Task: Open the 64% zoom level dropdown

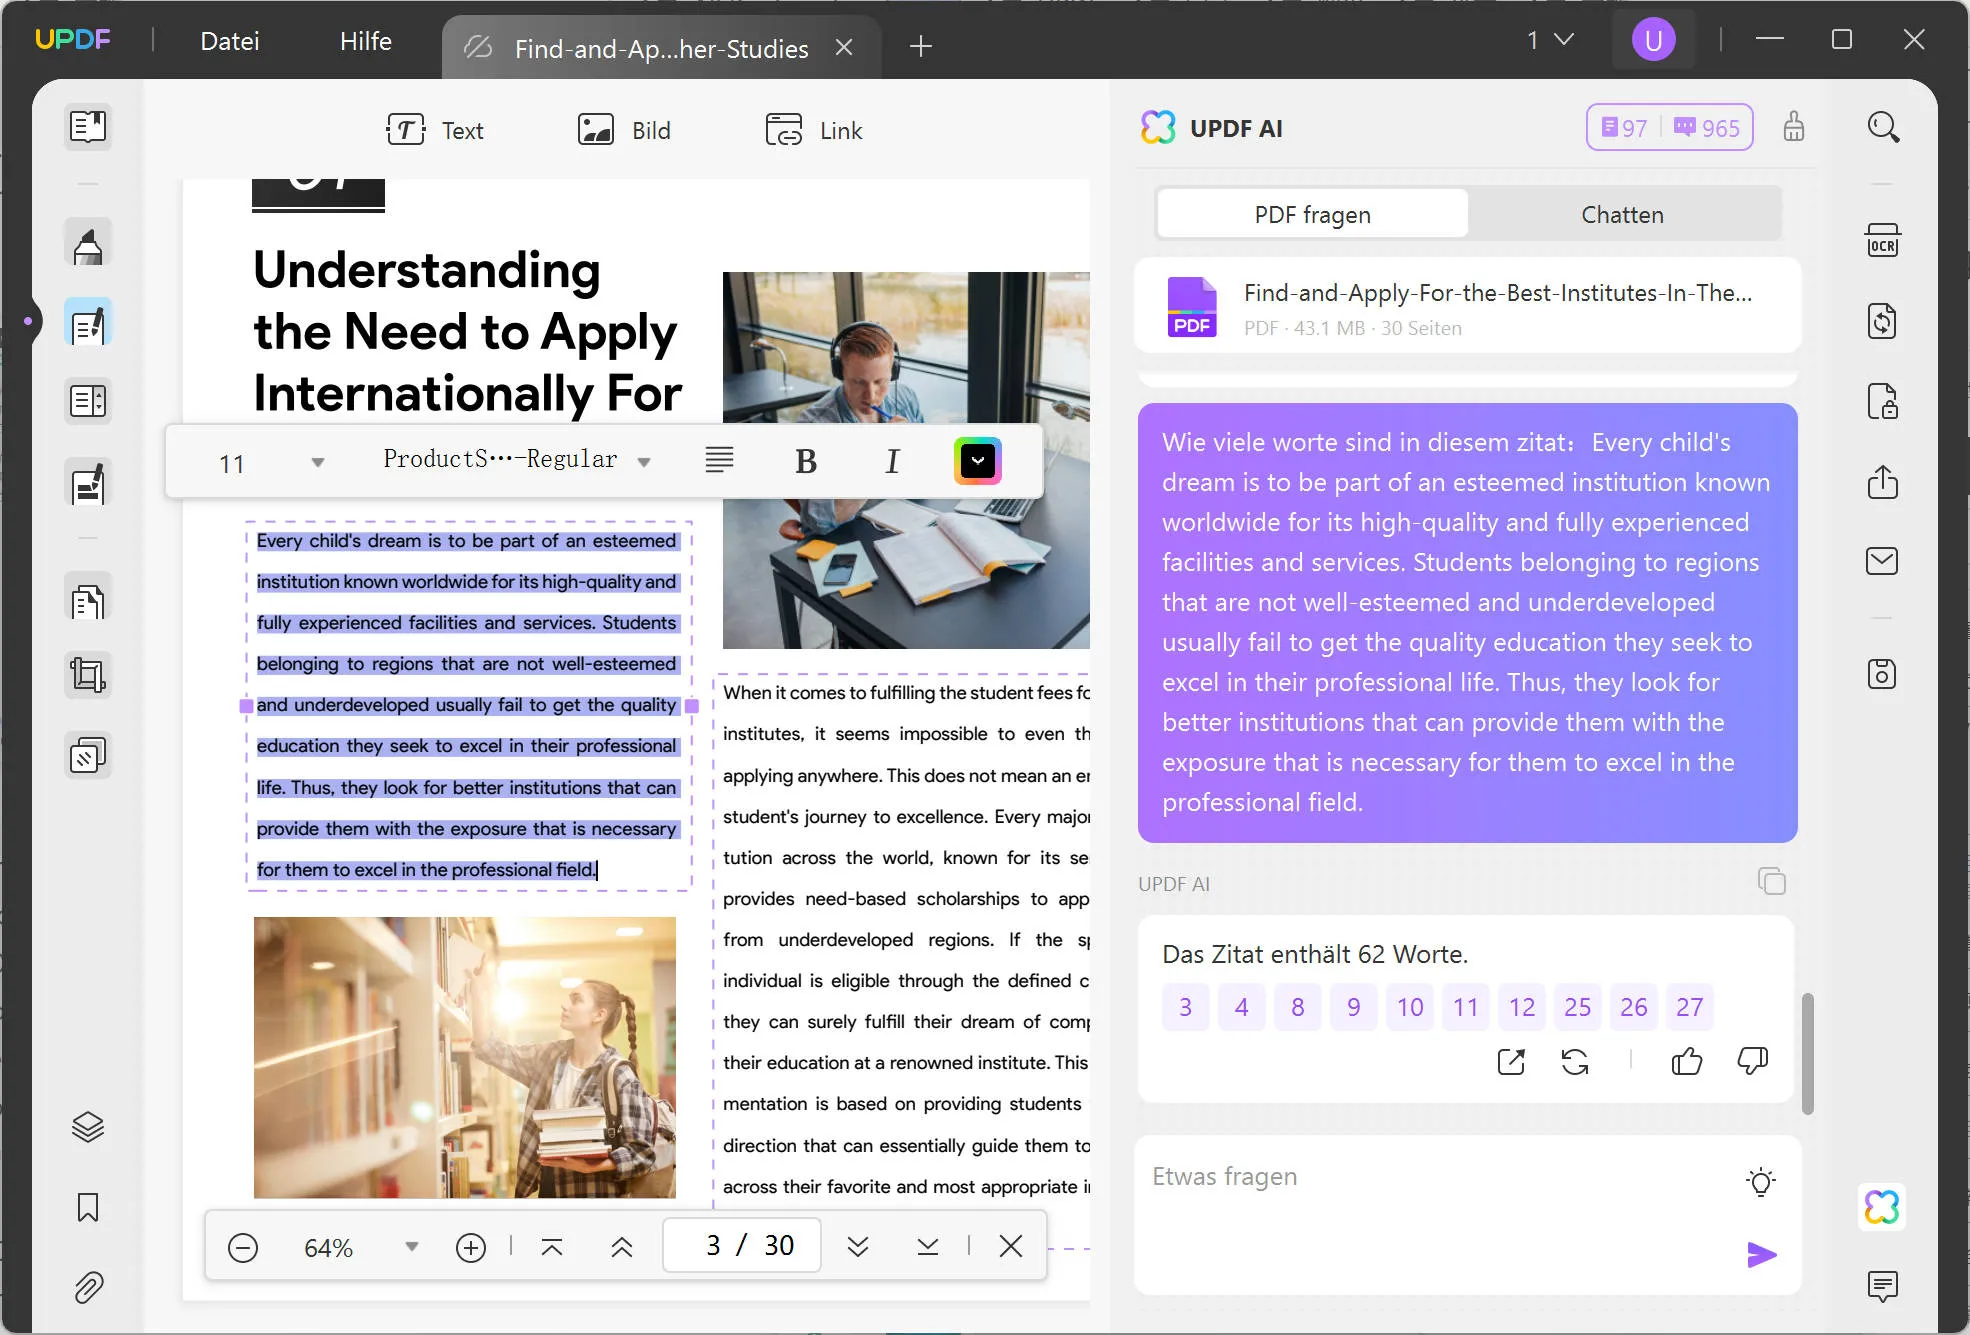Action: coord(411,1247)
